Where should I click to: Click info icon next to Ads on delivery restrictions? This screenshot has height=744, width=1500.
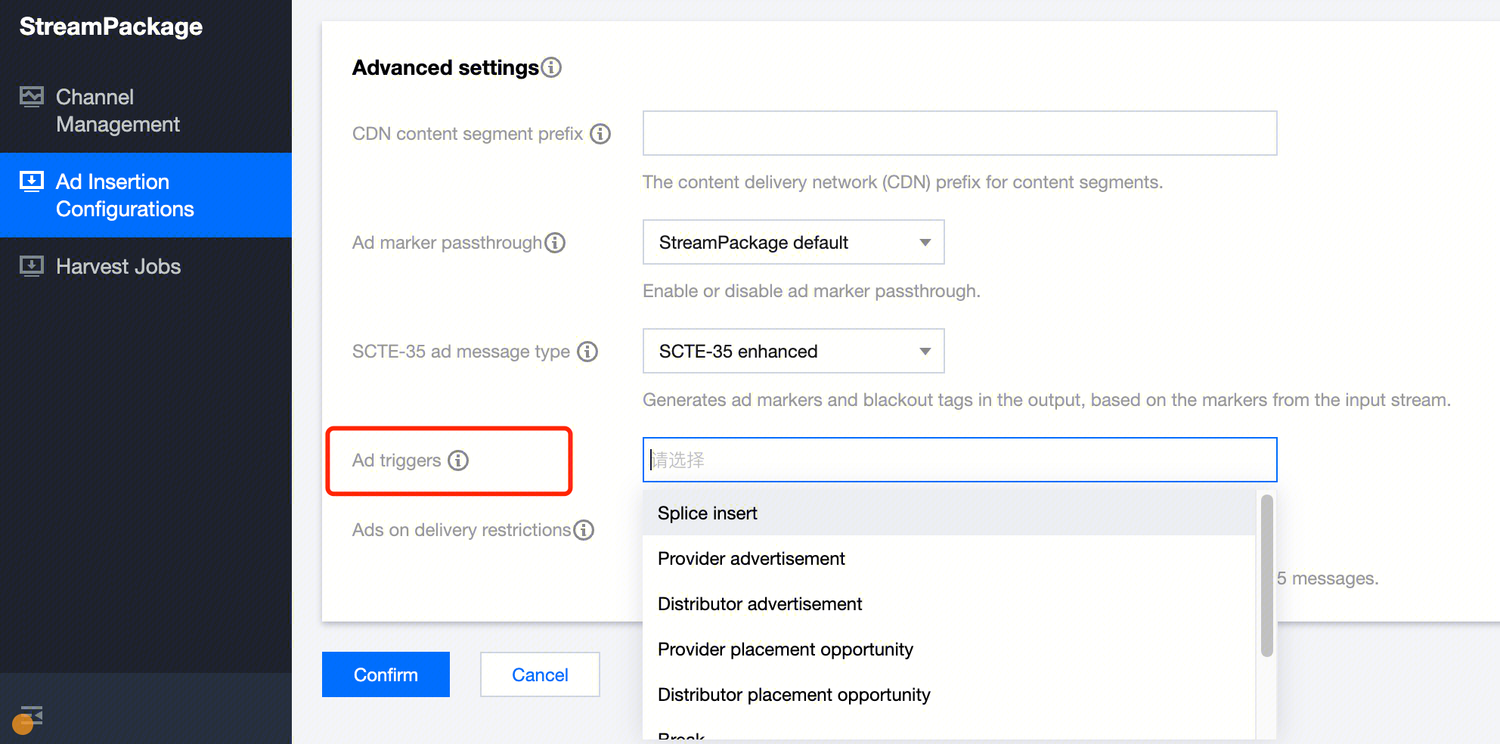[x=583, y=530]
